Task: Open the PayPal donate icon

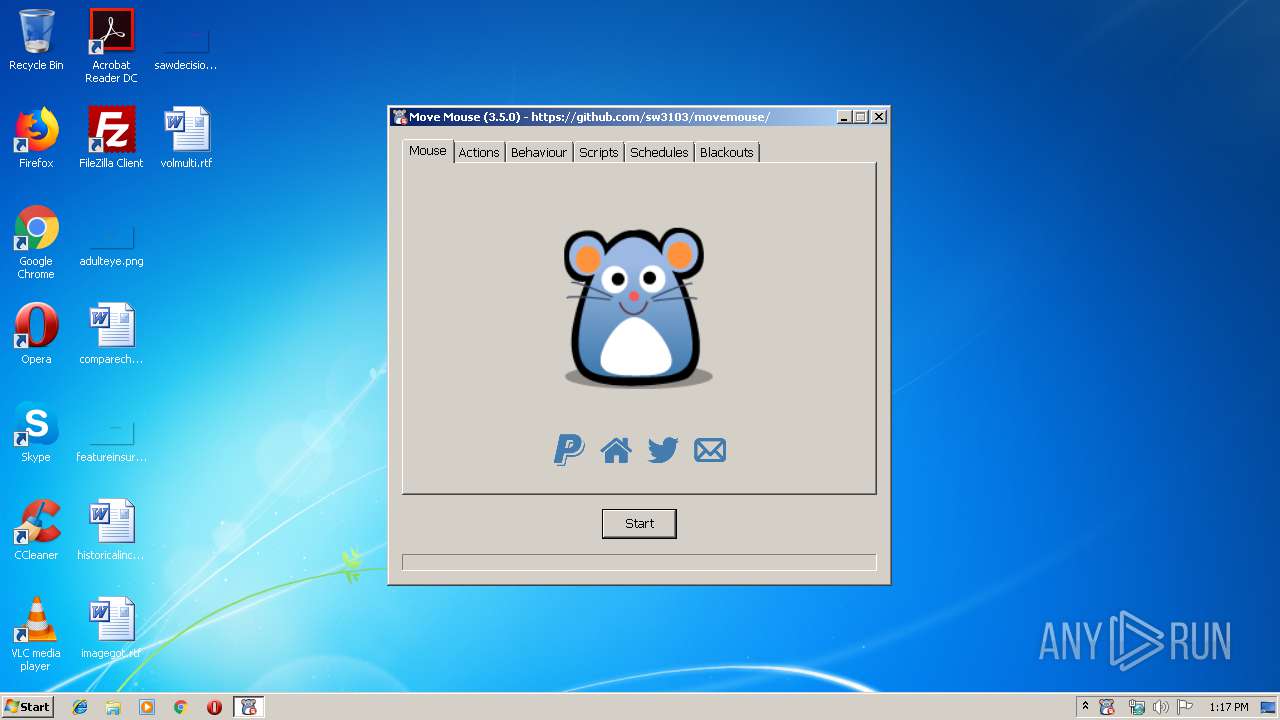Action: 569,450
